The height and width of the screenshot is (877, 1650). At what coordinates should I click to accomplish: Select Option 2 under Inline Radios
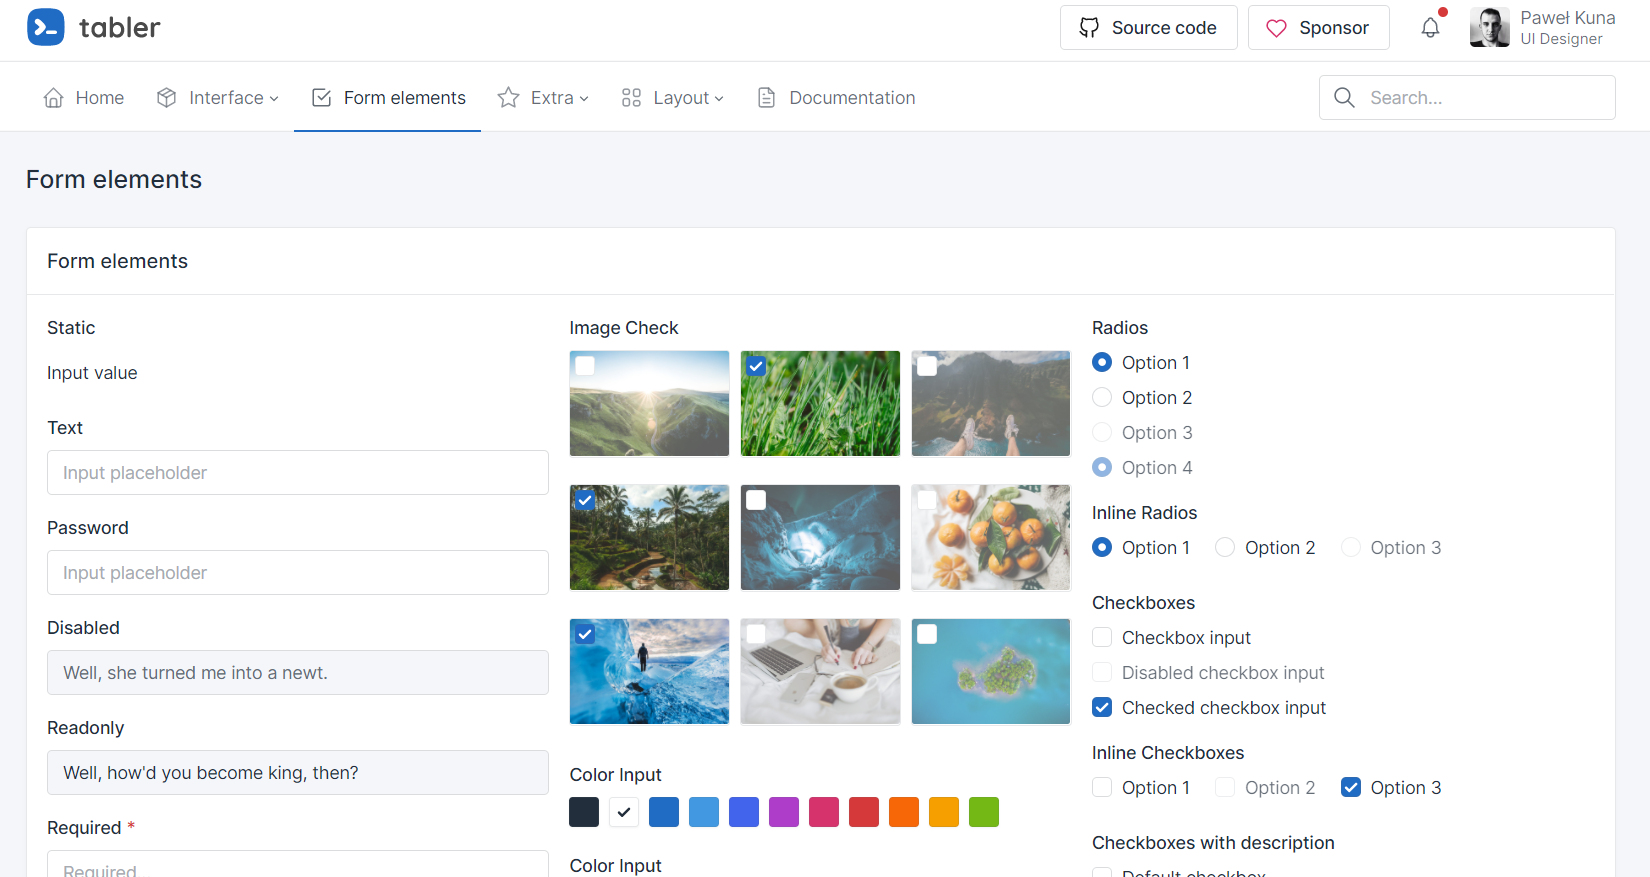[1225, 547]
